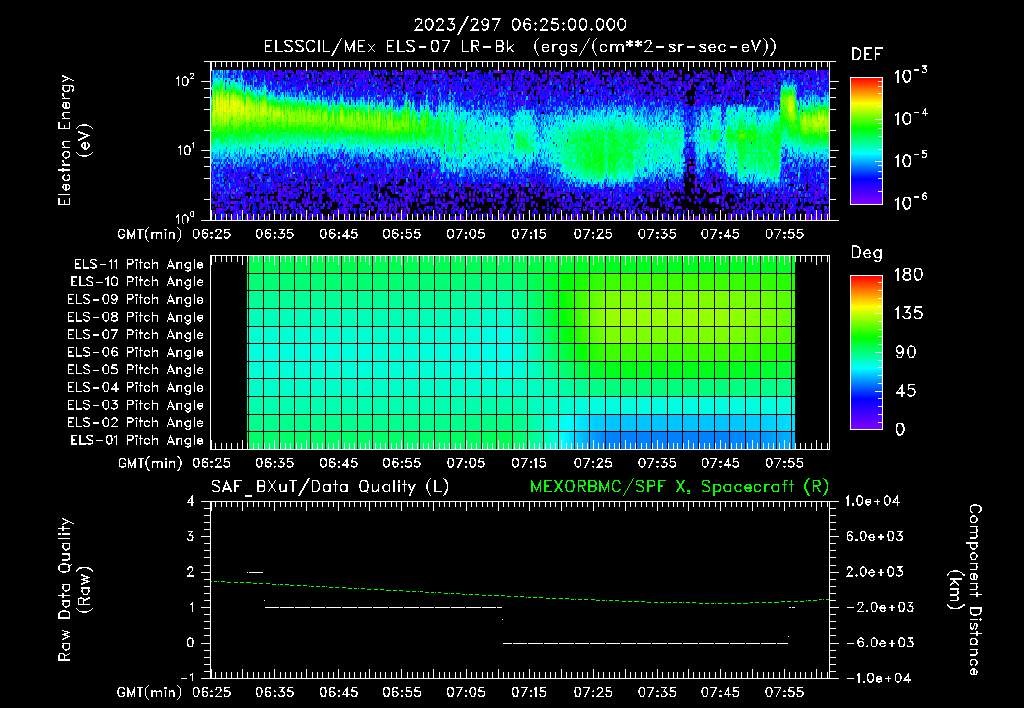Click 07:55 tick under the spectrogram
The width and height of the screenshot is (1024, 708).
click(x=784, y=234)
